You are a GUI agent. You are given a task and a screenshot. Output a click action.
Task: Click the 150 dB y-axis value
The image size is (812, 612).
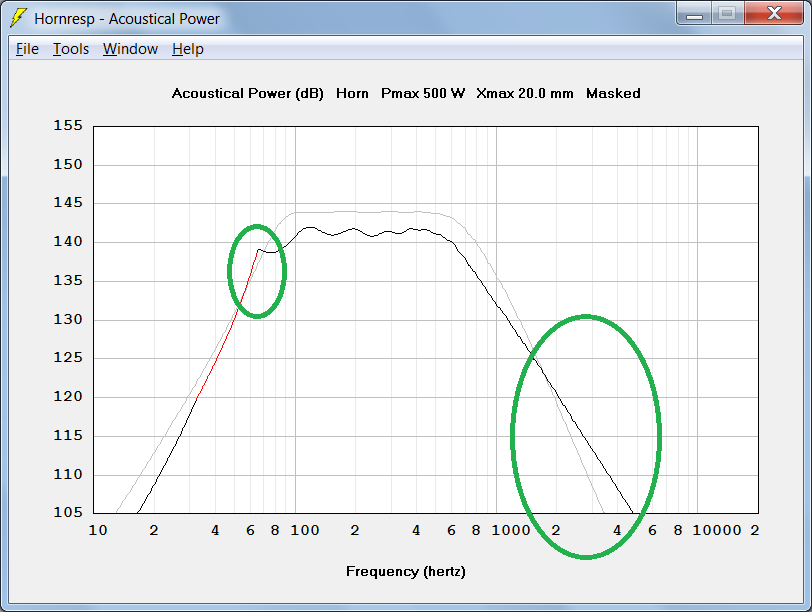68,165
